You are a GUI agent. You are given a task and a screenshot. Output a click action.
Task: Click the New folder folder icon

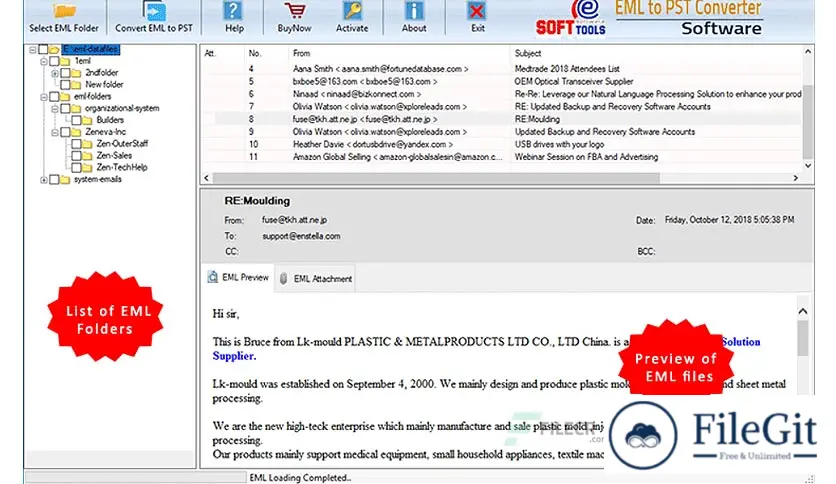[76, 84]
